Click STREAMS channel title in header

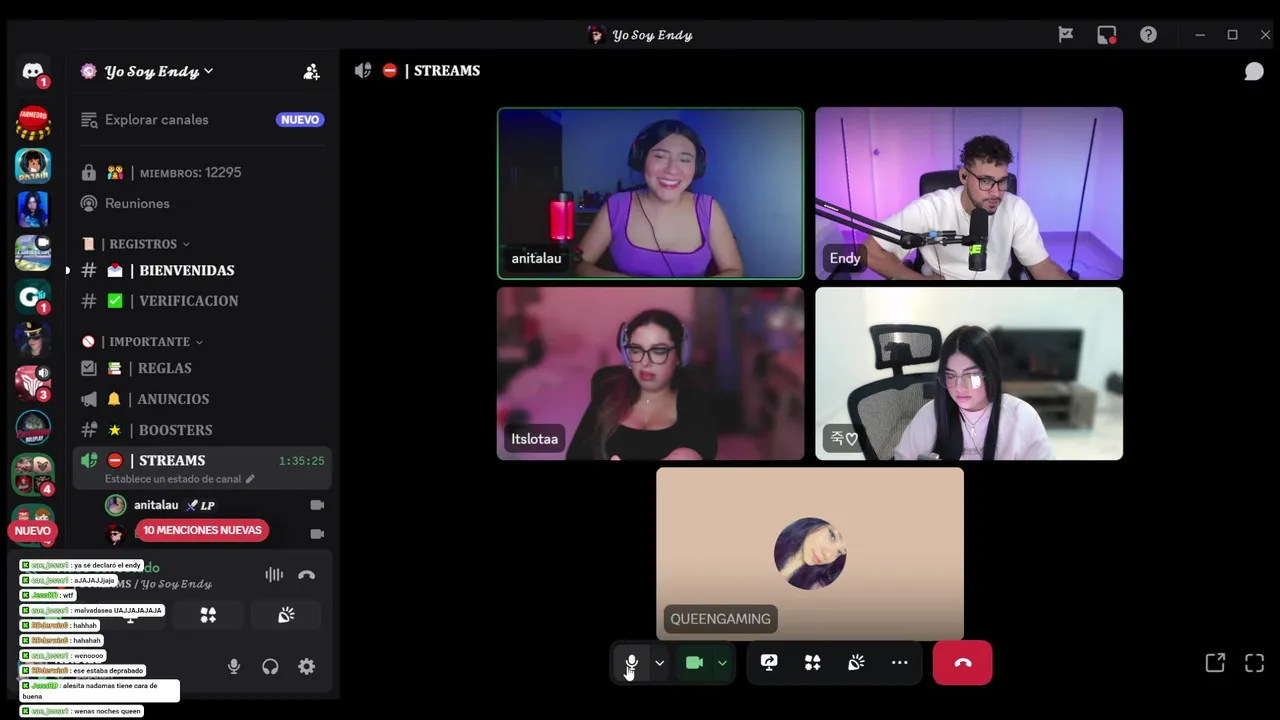click(x=446, y=71)
